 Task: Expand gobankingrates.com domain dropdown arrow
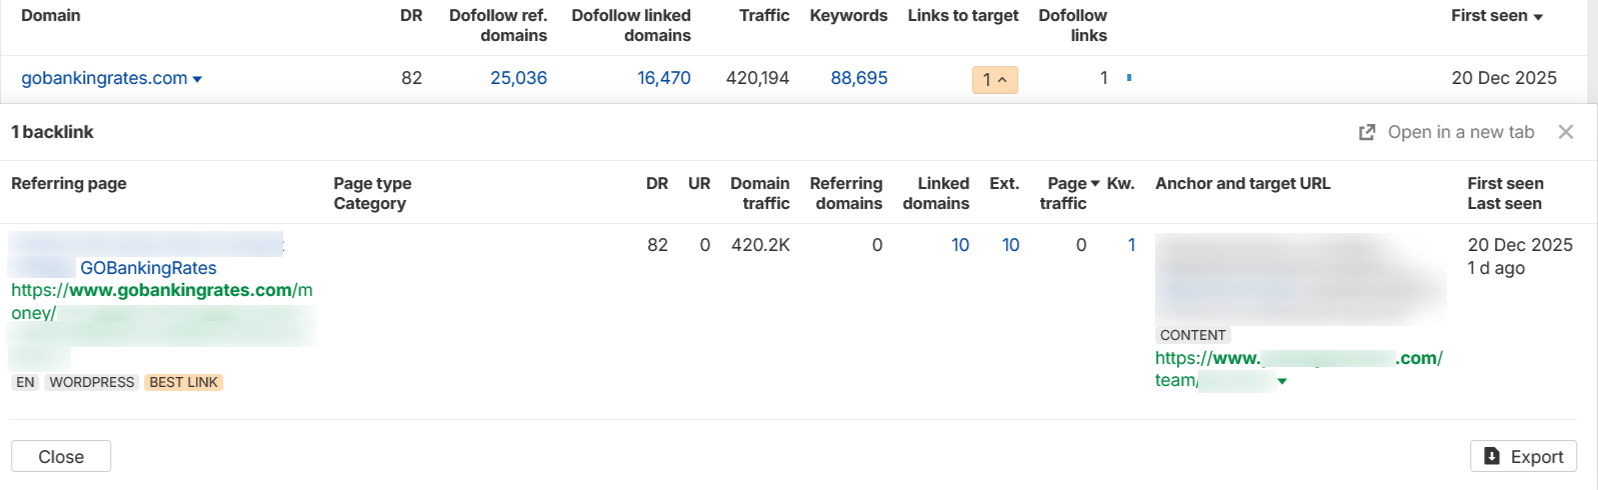tap(197, 79)
